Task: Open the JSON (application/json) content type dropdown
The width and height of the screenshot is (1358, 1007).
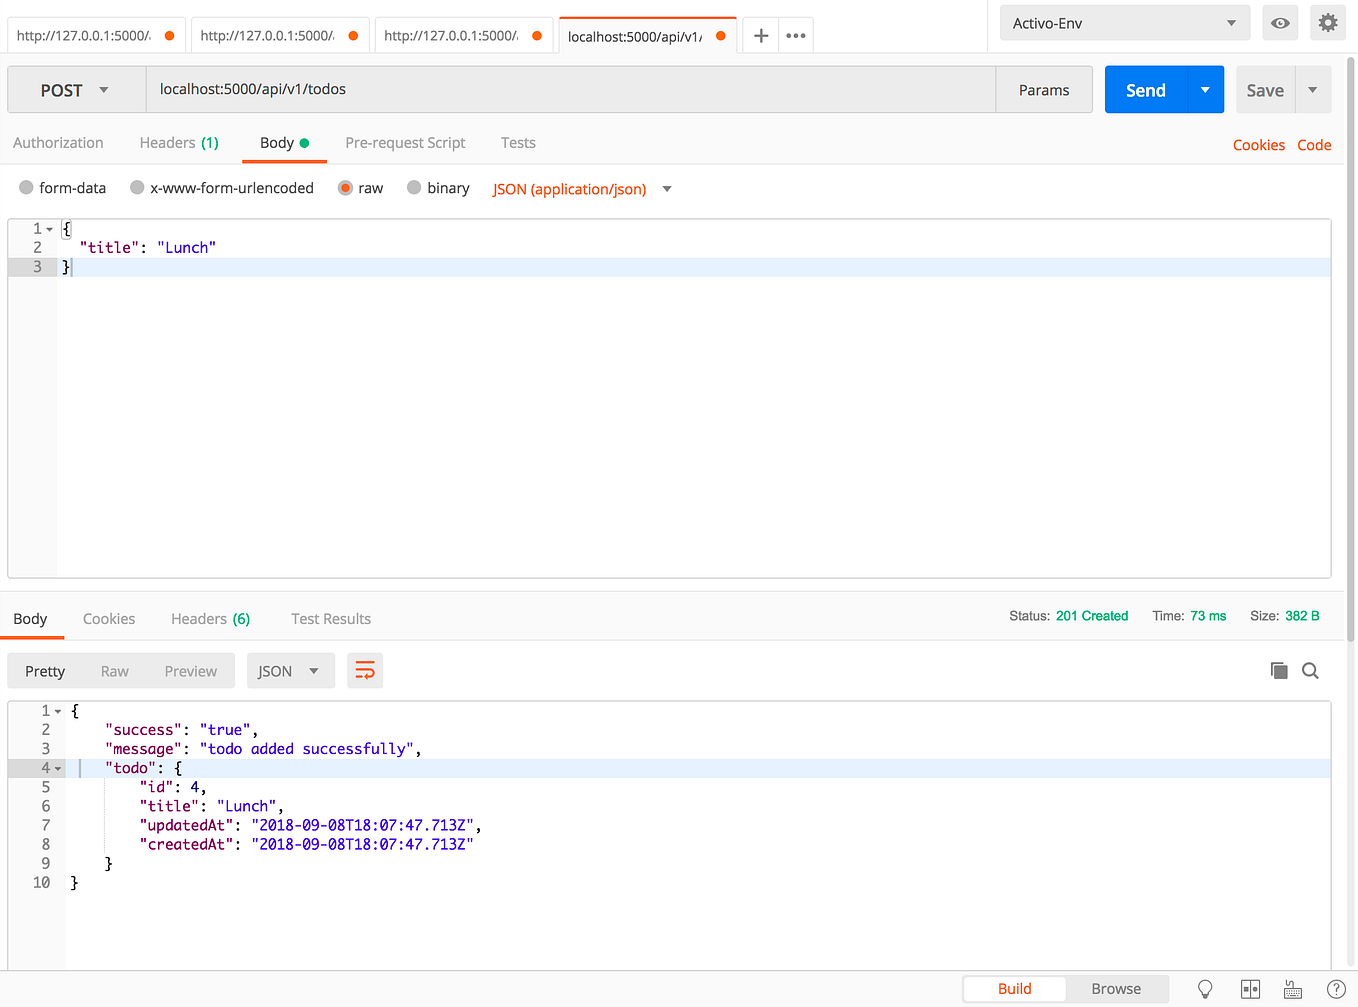Action: (580, 189)
